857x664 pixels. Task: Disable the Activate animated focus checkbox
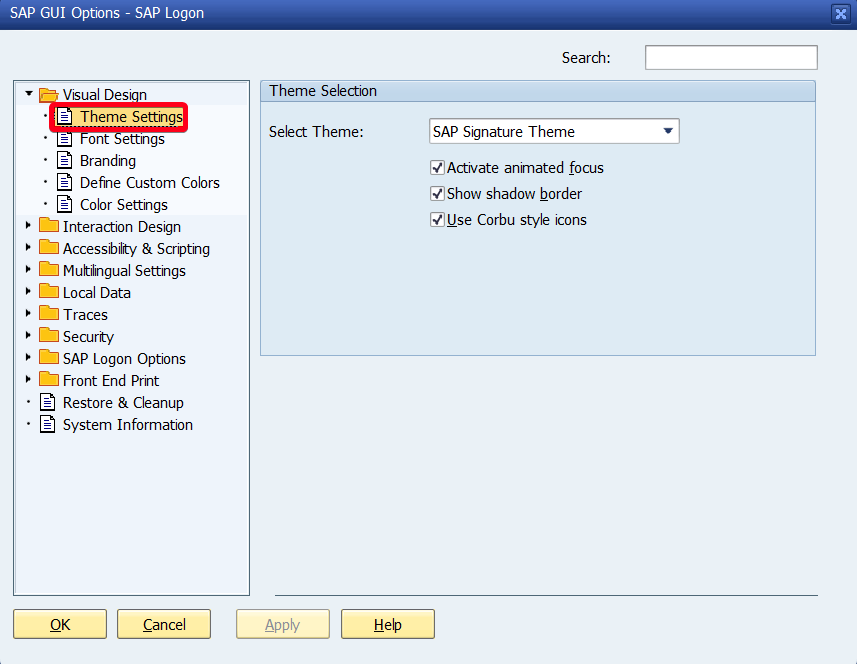tap(437, 168)
